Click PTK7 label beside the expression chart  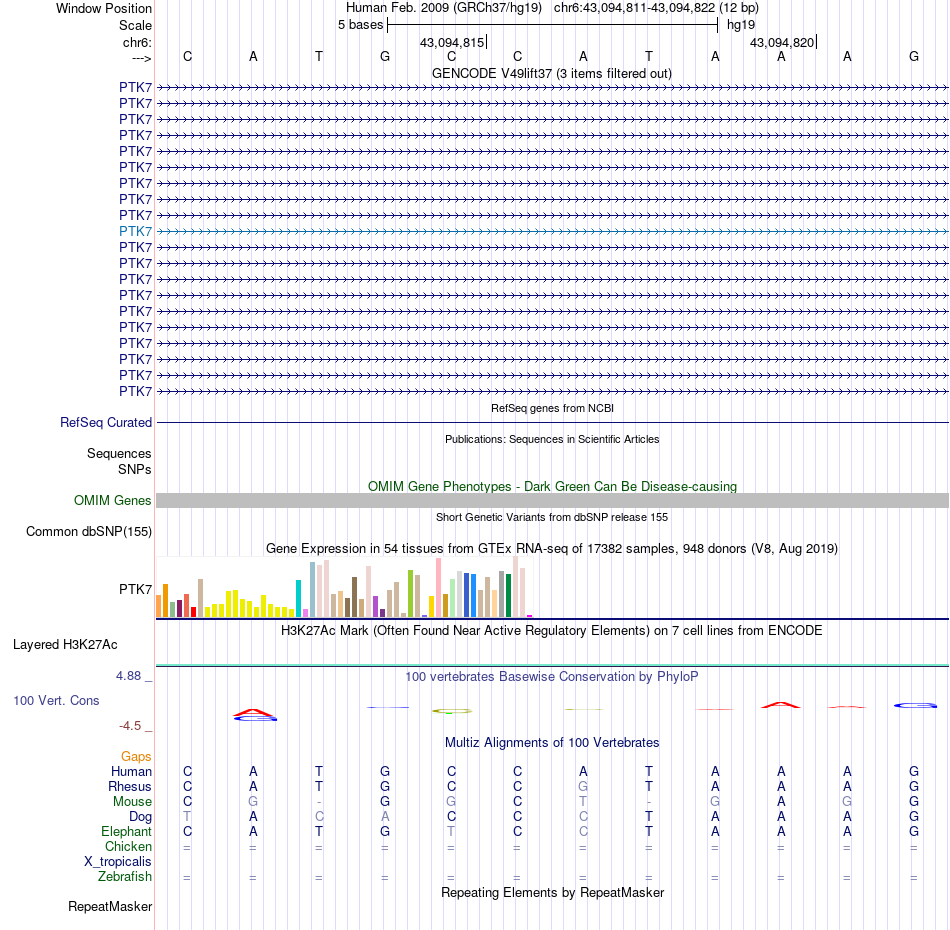click(135, 589)
